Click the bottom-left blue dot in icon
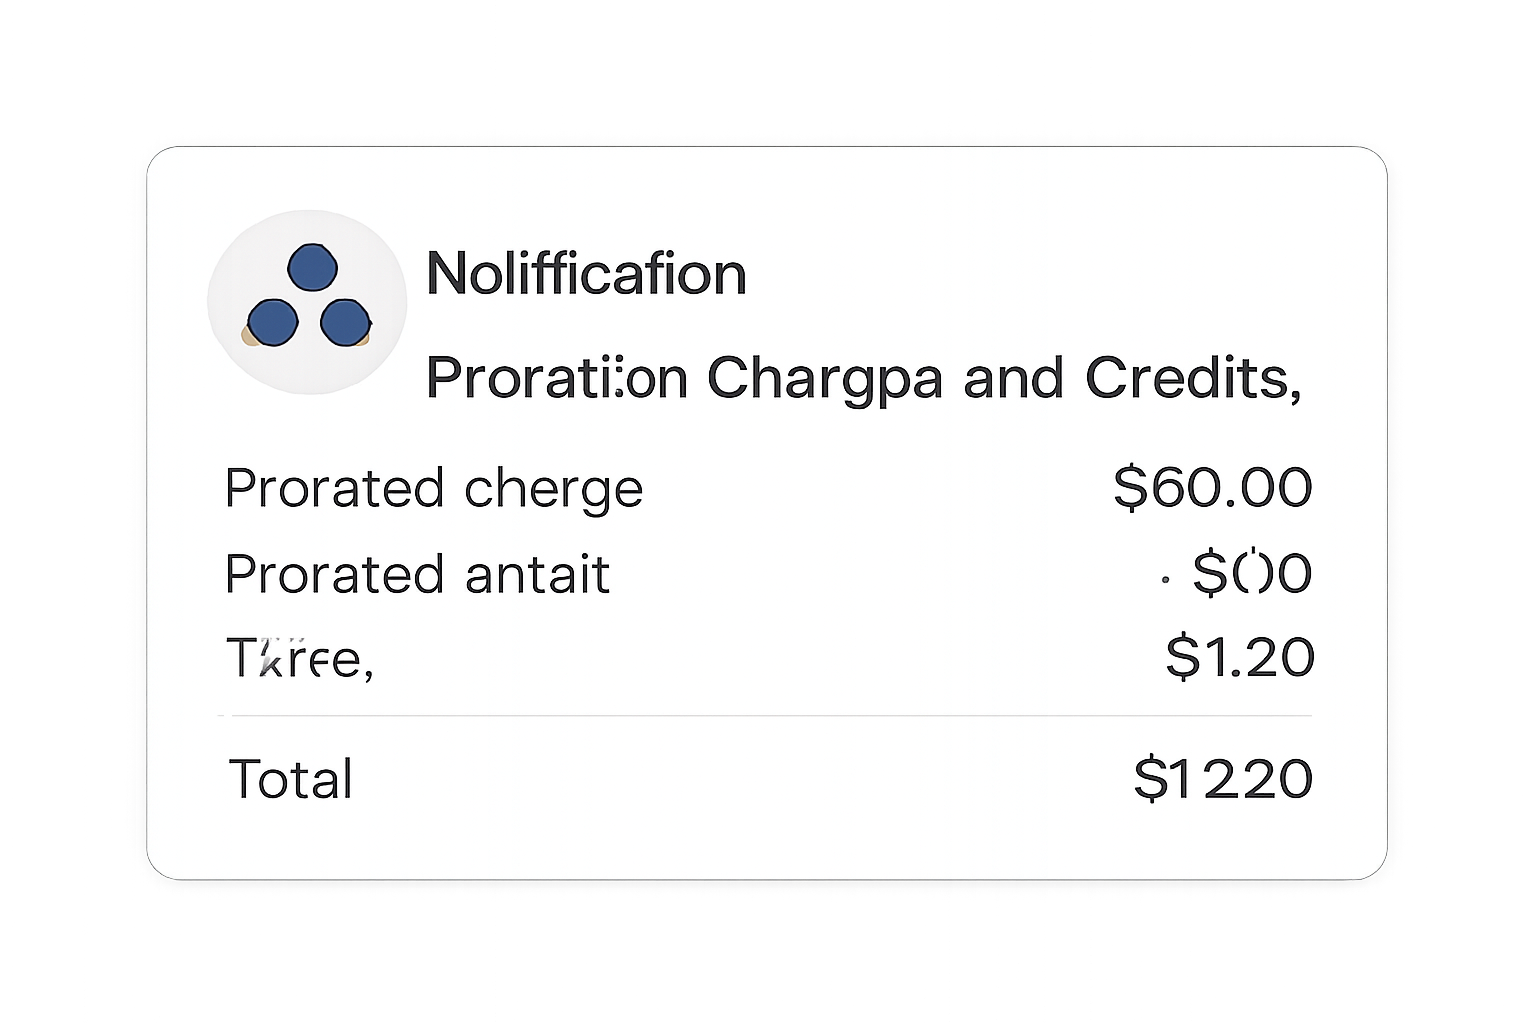 coord(272,323)
